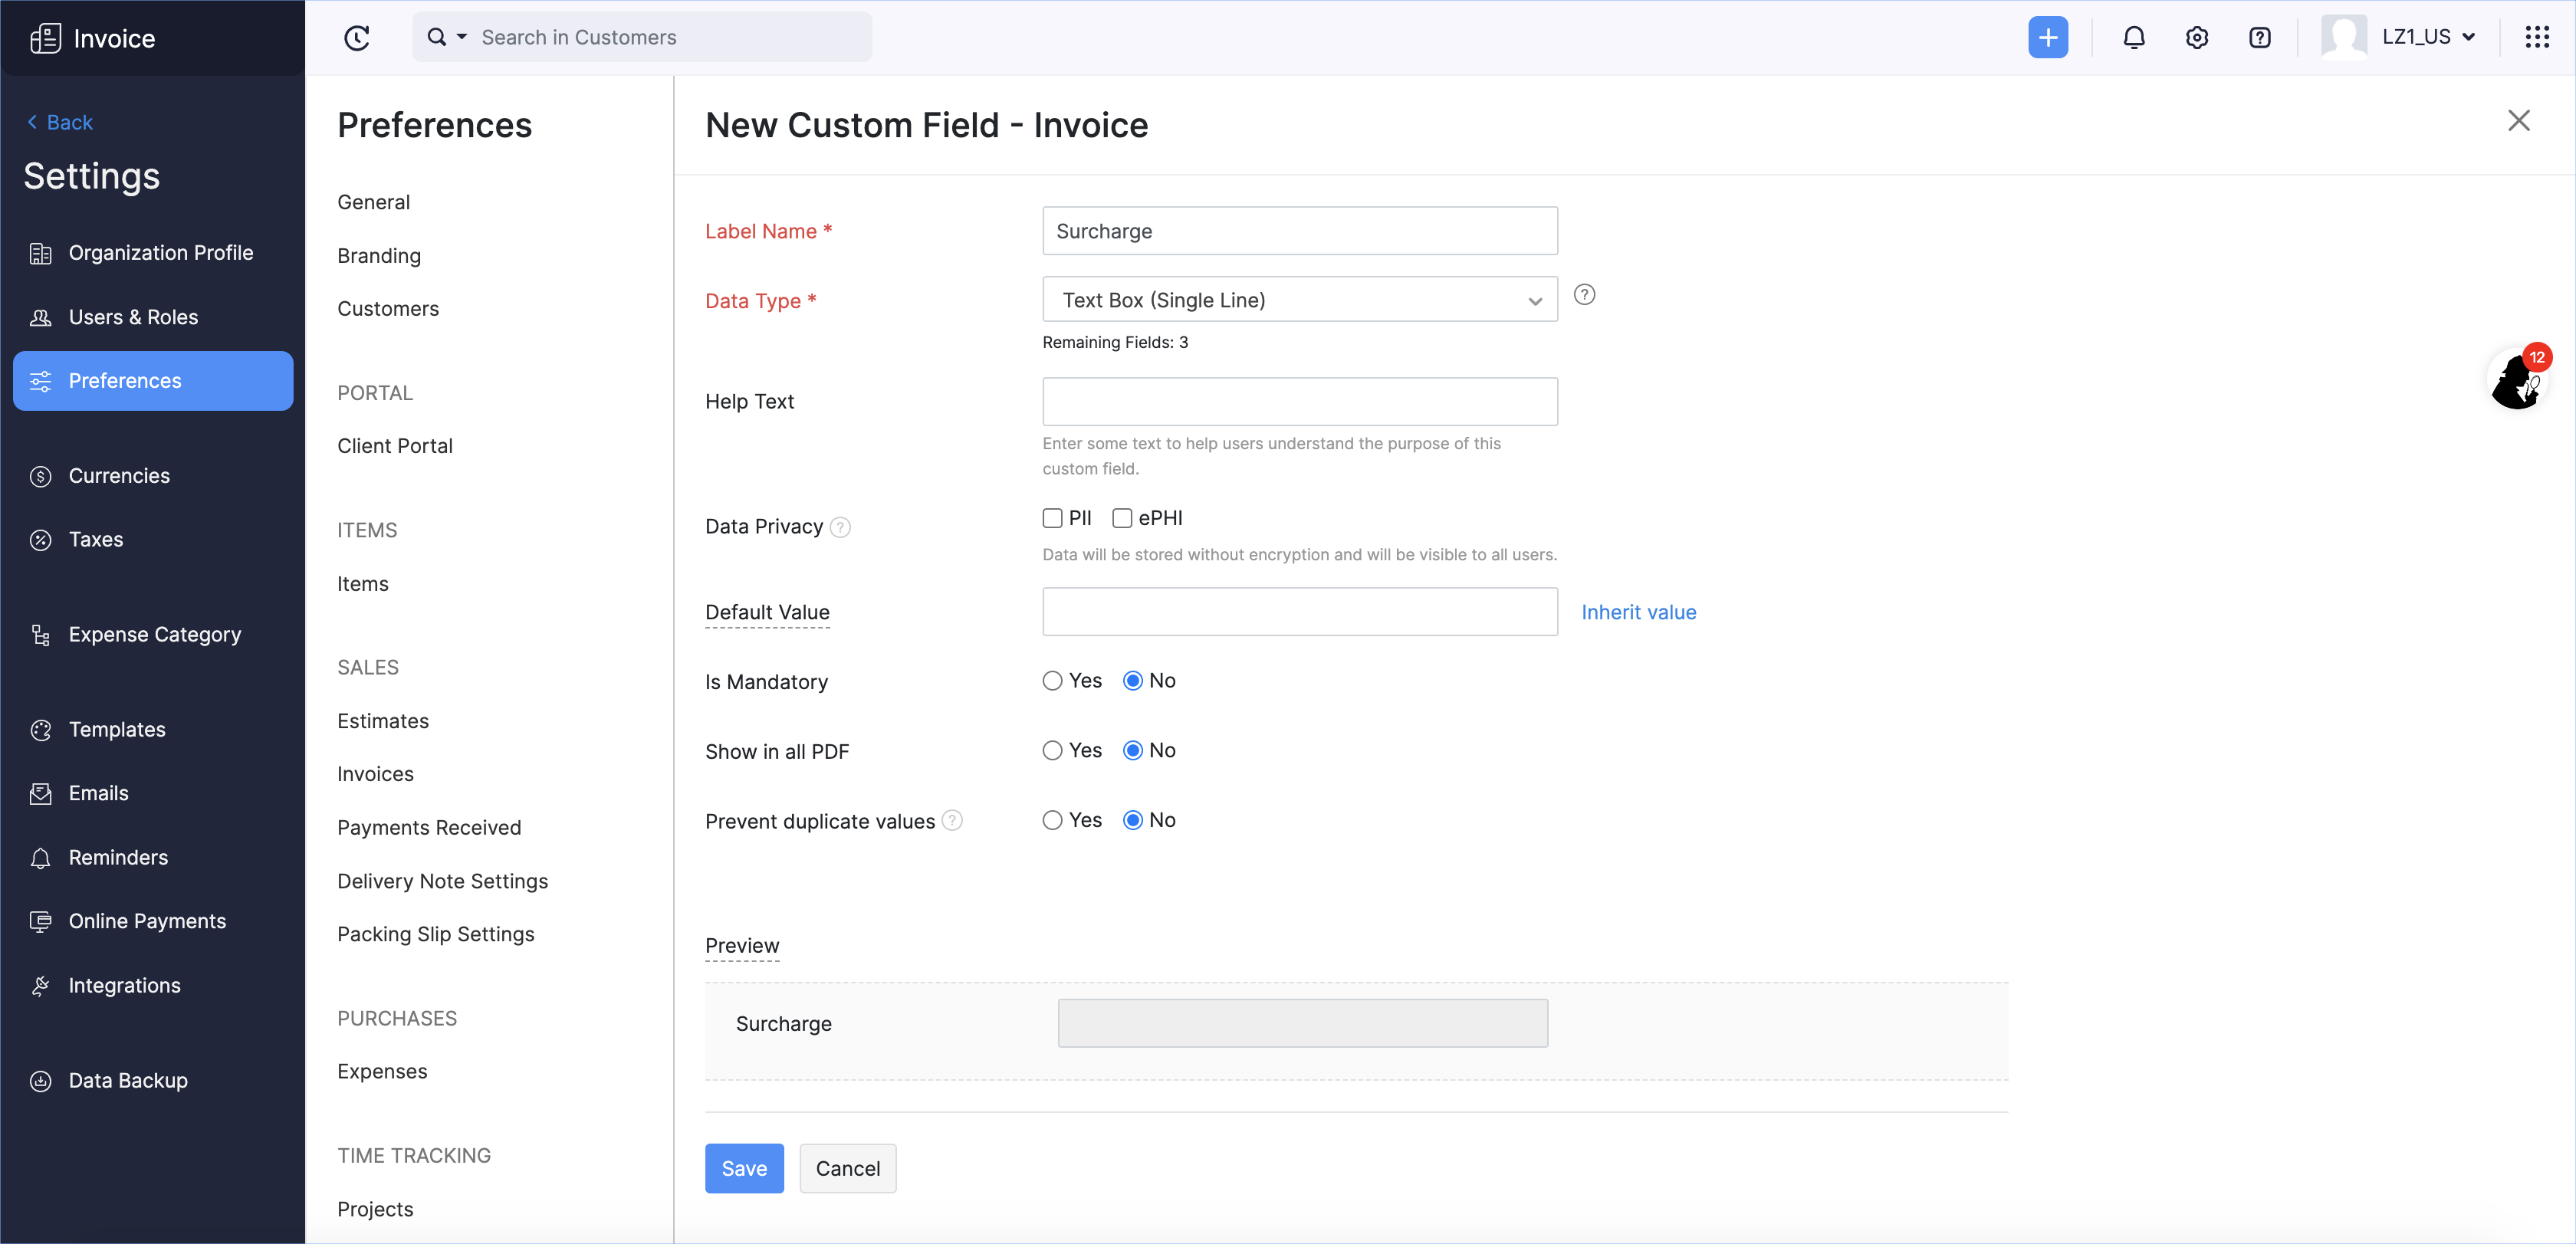This screenshot has width=2576, height=1244.
Task: Open the help question mark icon
Action: [x=2259, y=38]
